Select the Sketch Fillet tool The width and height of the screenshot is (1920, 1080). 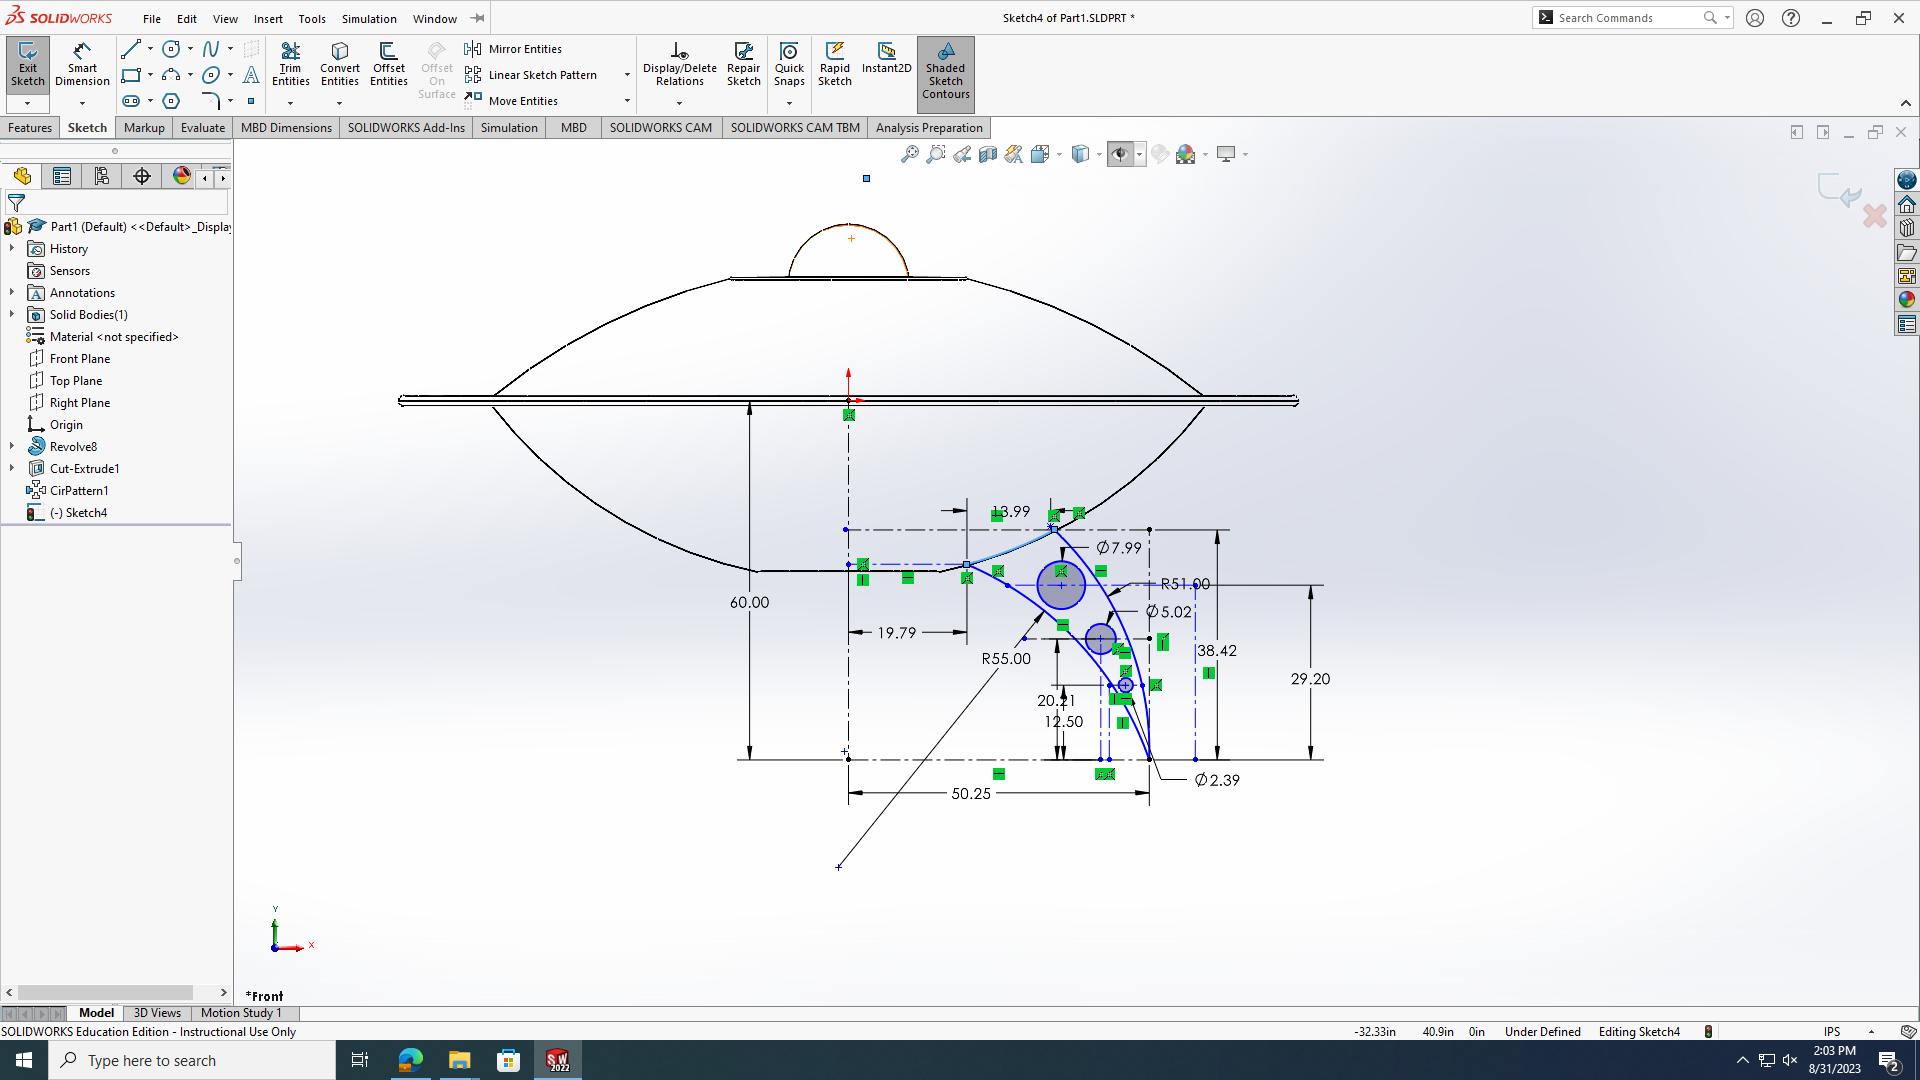(211, 101)
